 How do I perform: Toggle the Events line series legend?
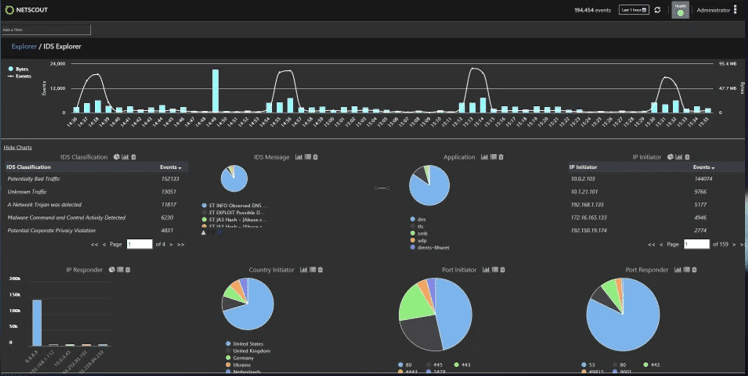coord(20,76)
